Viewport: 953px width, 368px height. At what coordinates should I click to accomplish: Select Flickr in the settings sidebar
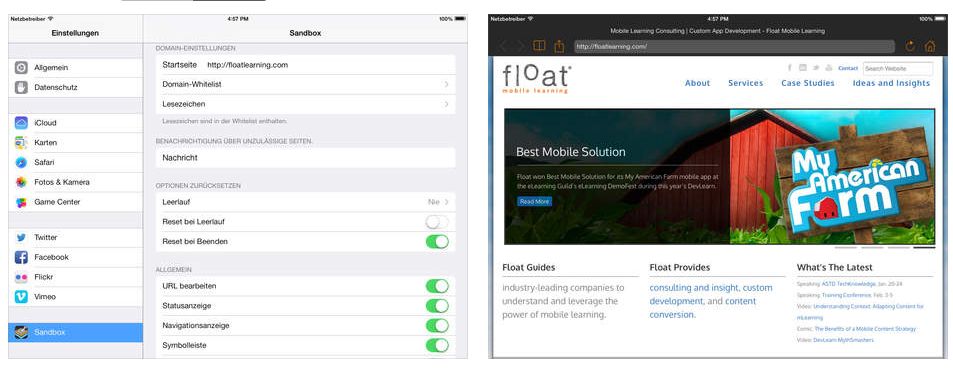click(75, 277)
